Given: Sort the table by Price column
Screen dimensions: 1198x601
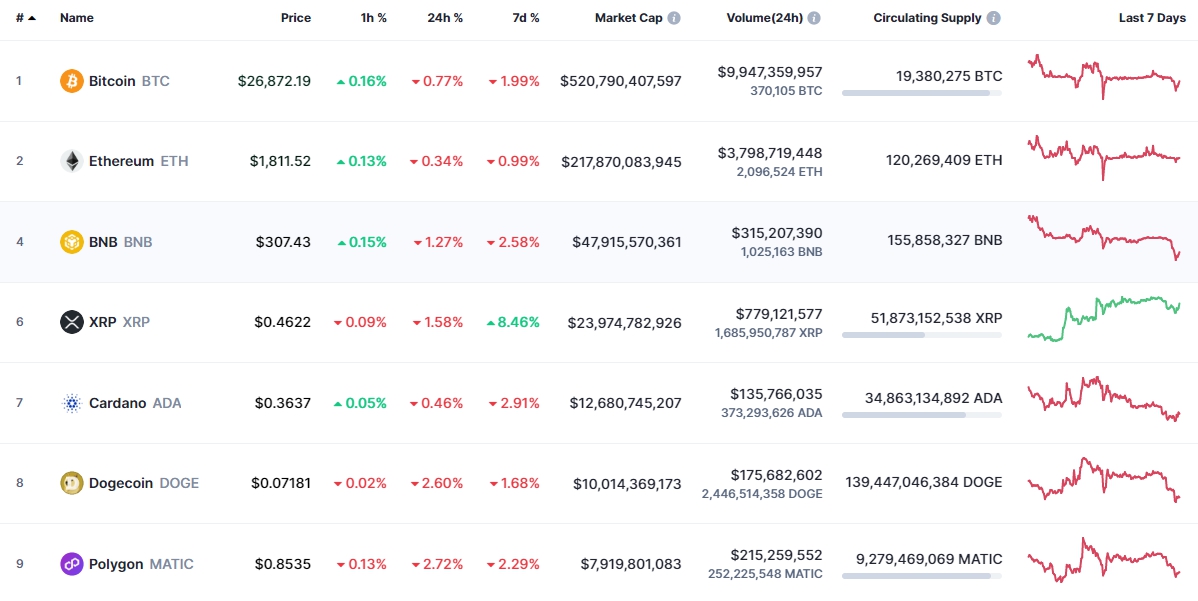Looking at the screenshot, I should point(296,18).
